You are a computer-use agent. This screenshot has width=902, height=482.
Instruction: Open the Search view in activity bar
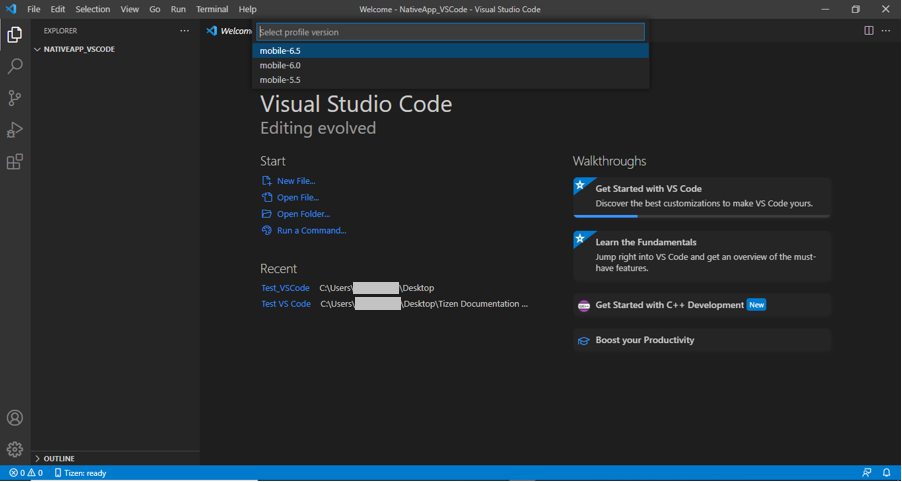coord(15,66)
